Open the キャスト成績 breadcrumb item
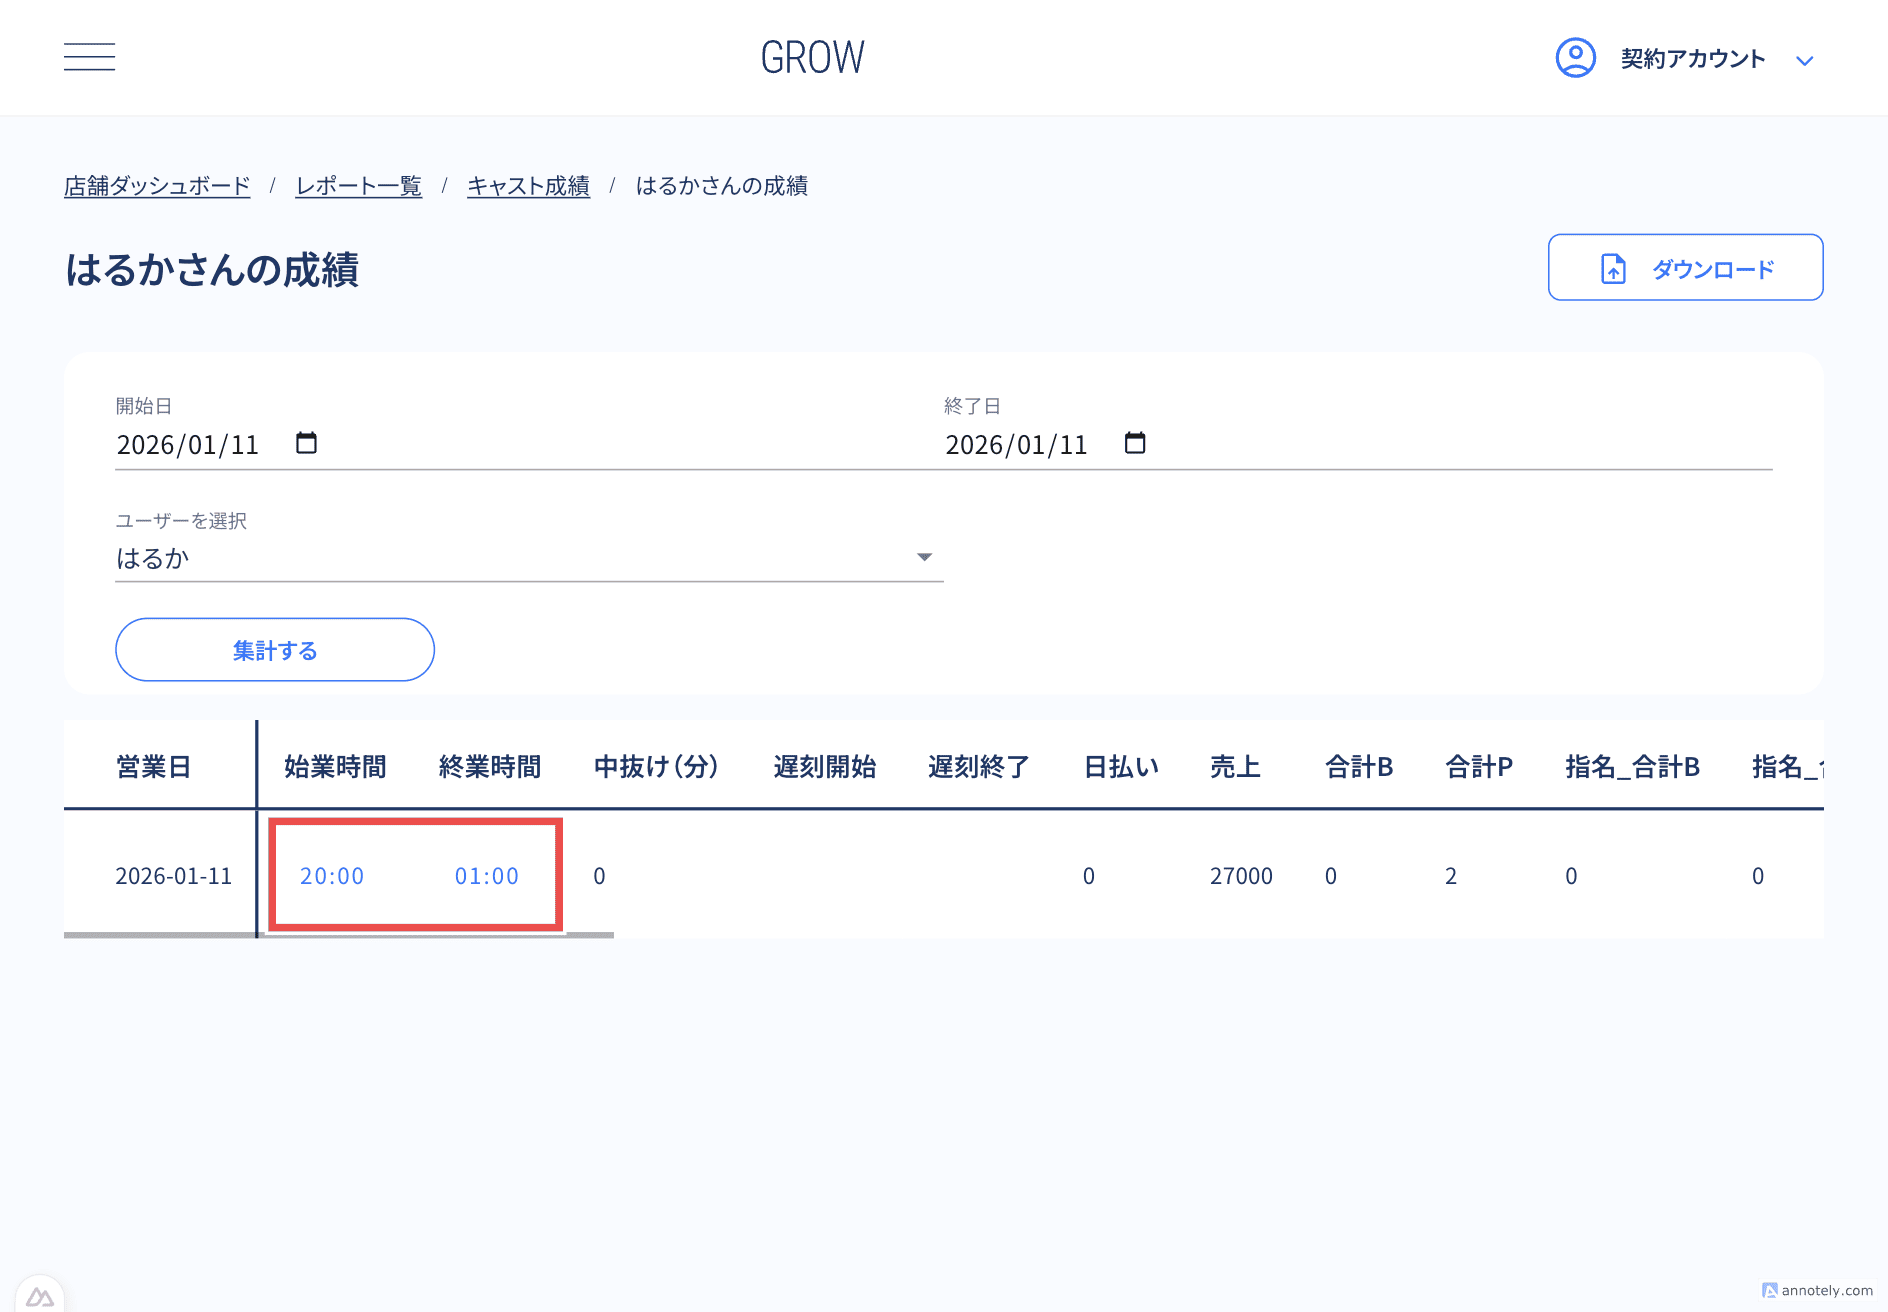Screen dimensions: 1888x1312 tap(528, 186)
